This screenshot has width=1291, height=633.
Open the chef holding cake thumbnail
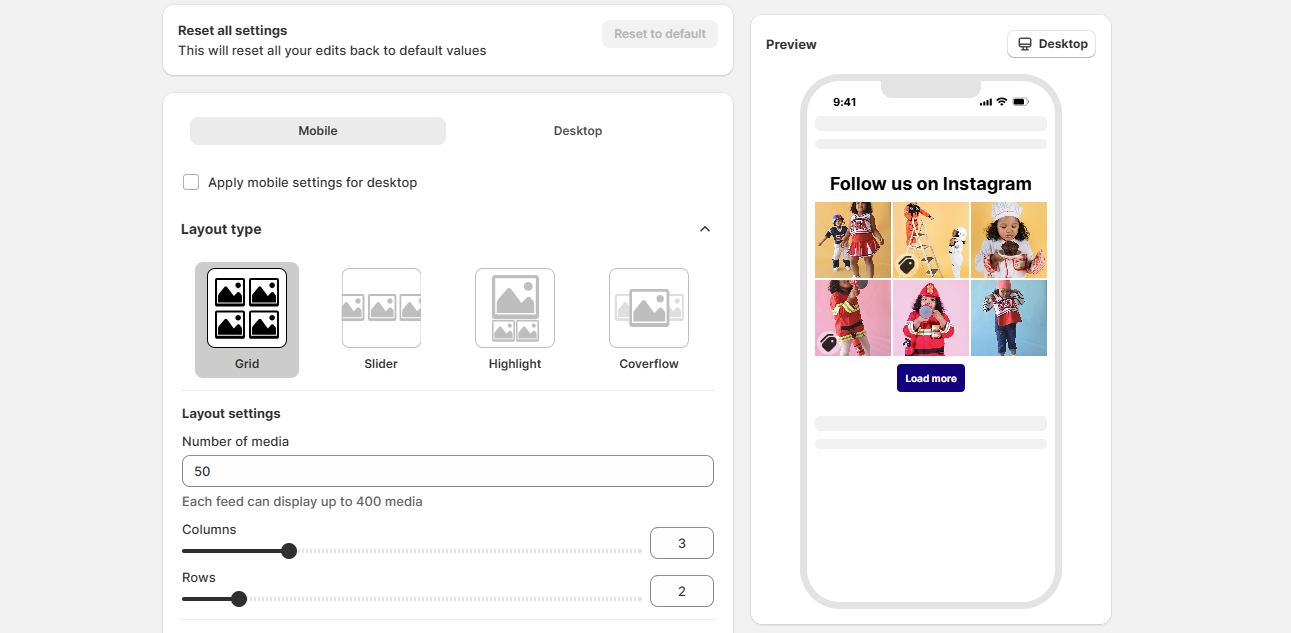1009,240
